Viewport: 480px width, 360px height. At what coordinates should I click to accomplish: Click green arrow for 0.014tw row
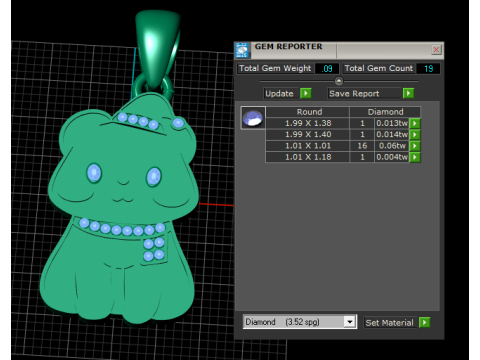415,135
